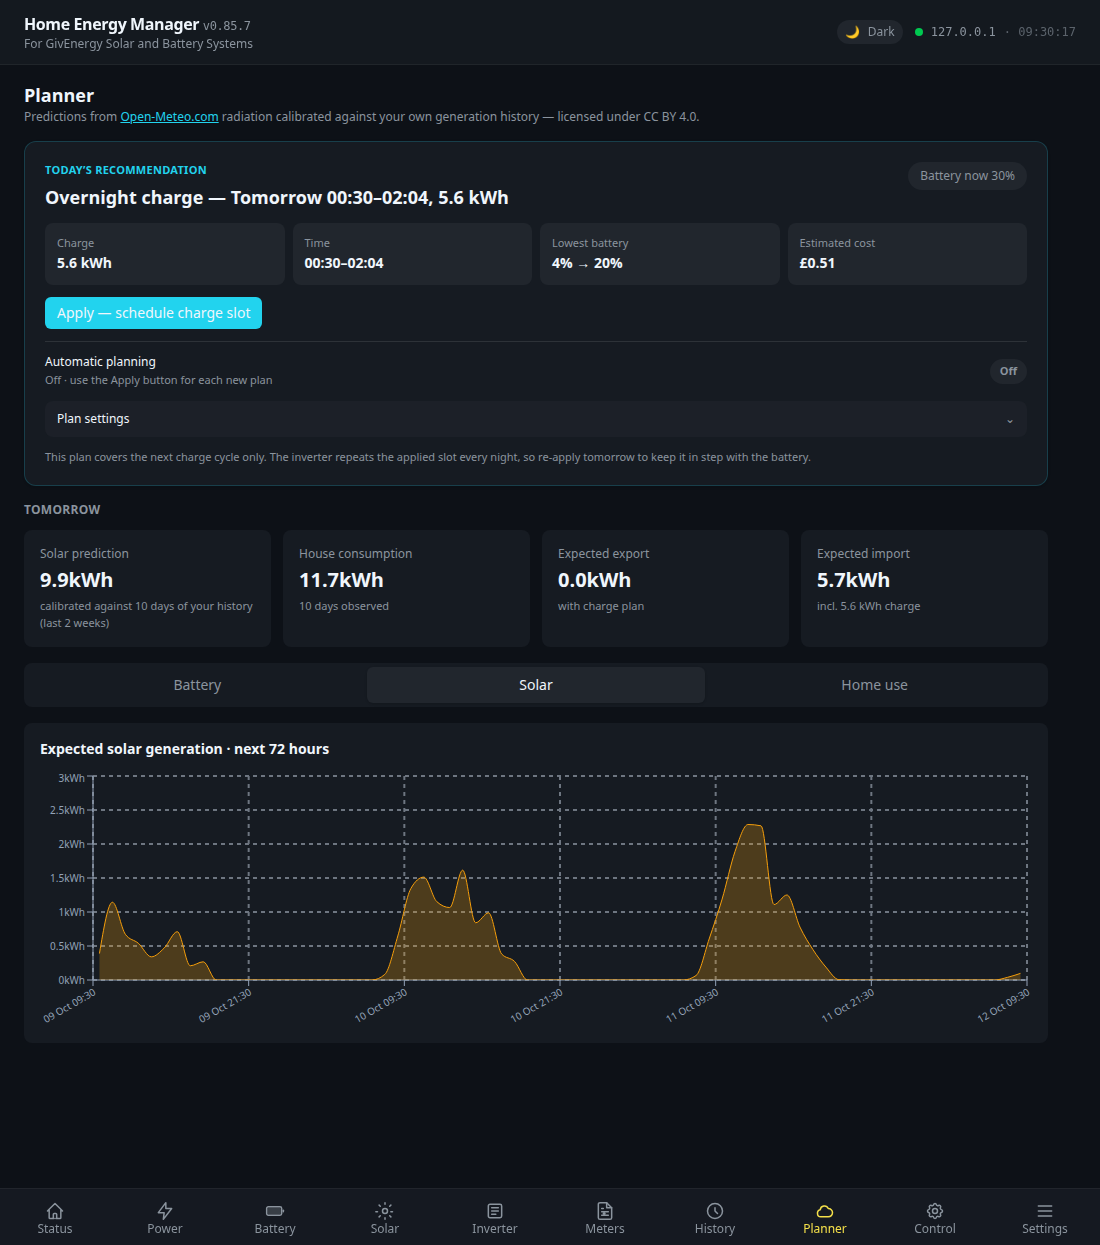The height and width of the screenshot is (1245, 1100).
Task: Click the Expected export 0.0kWh card
Action: click(665, 588)
